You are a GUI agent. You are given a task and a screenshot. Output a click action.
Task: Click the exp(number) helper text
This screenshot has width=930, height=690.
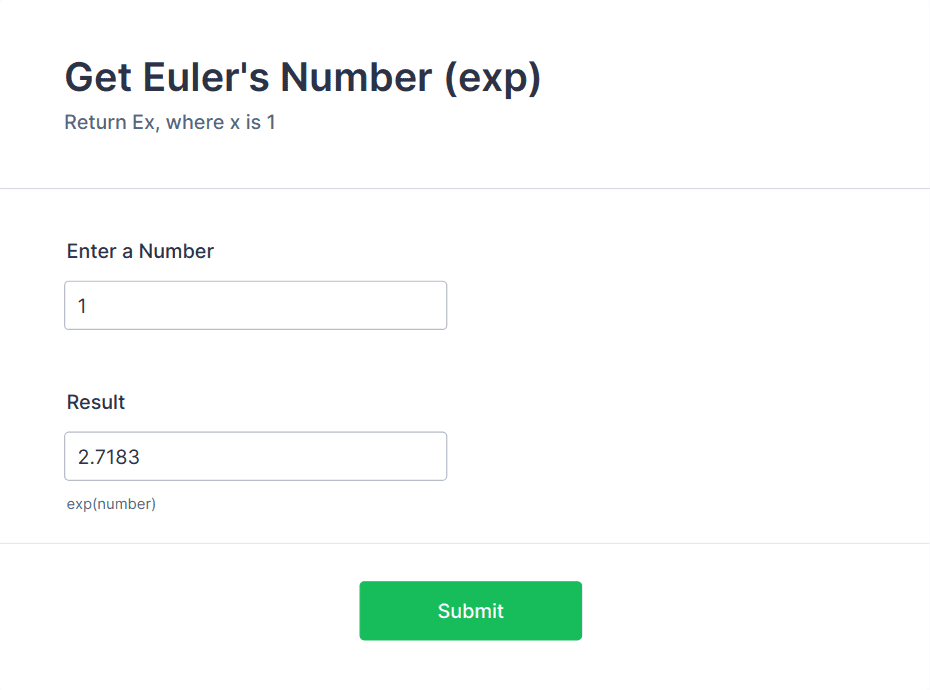tap(111, 503)
